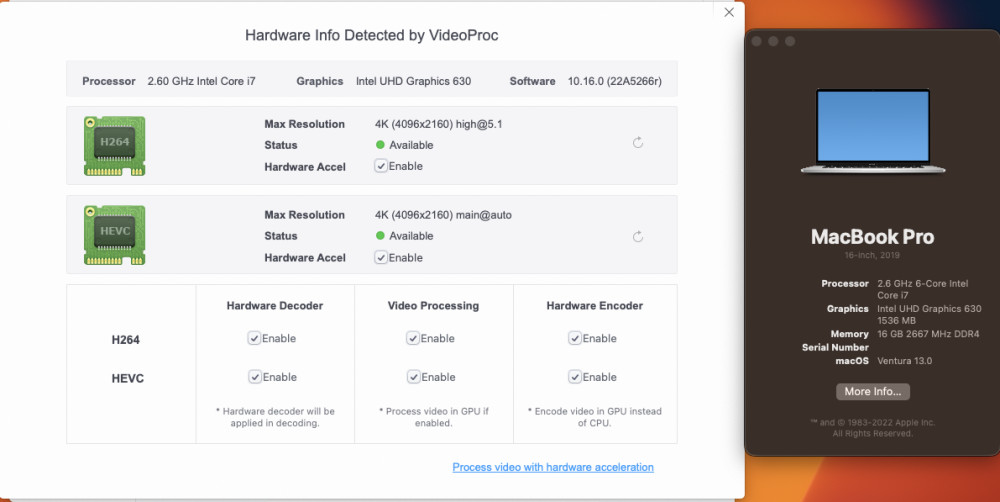Click zoom button of About This Mac
This screenshot has height=502, width=1000.
(x=790, y=41)
